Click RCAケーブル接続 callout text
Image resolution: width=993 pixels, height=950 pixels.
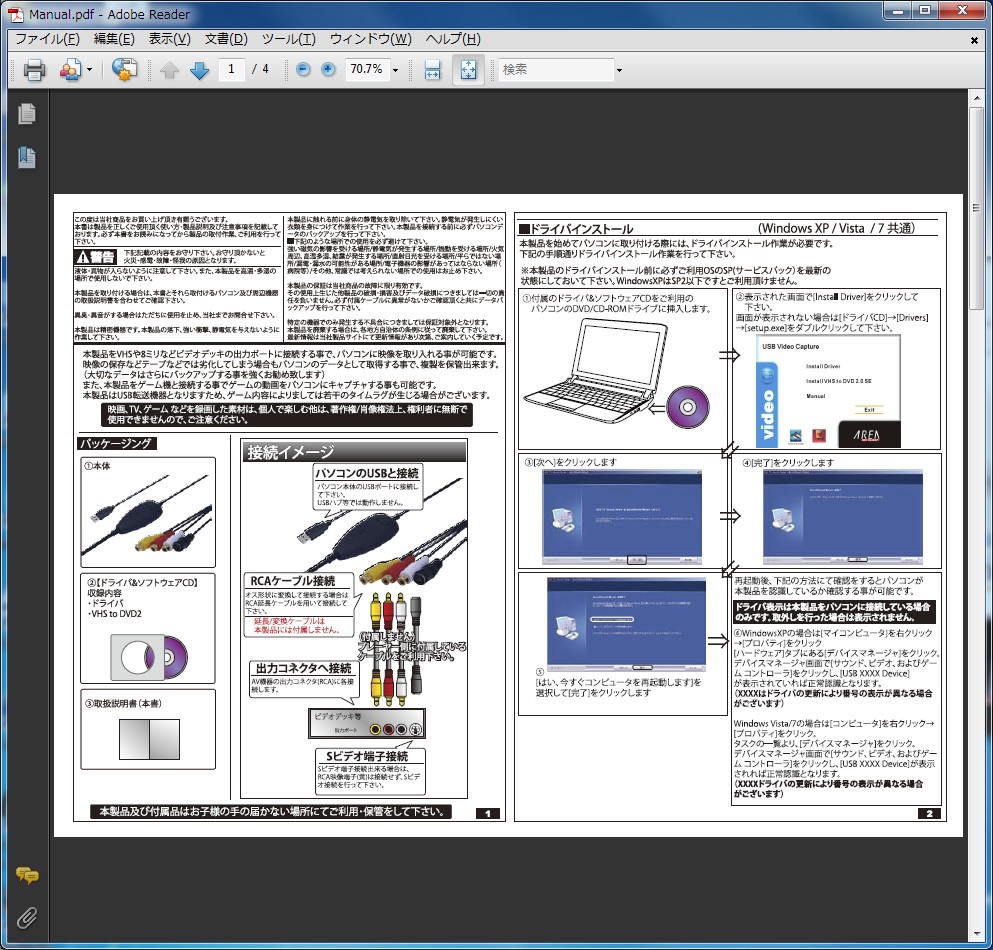[x=293, y=581]
